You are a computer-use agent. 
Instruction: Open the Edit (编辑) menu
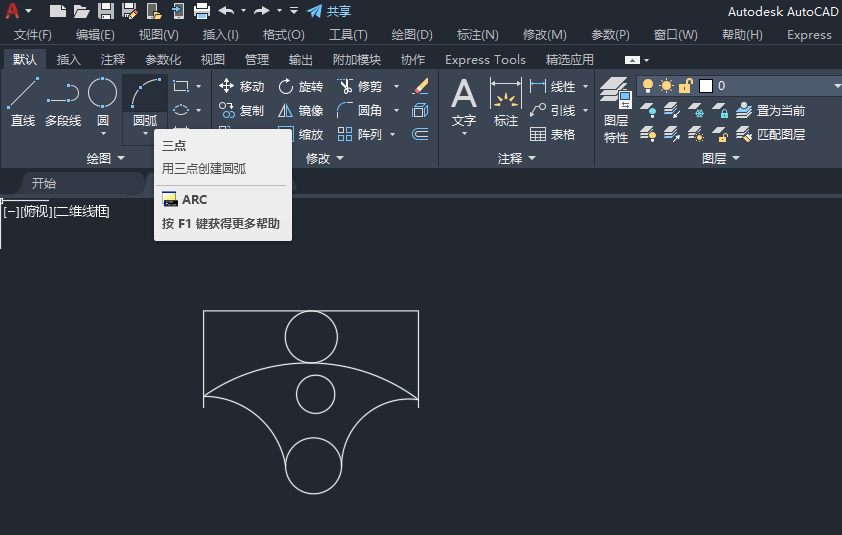point(95,35)
